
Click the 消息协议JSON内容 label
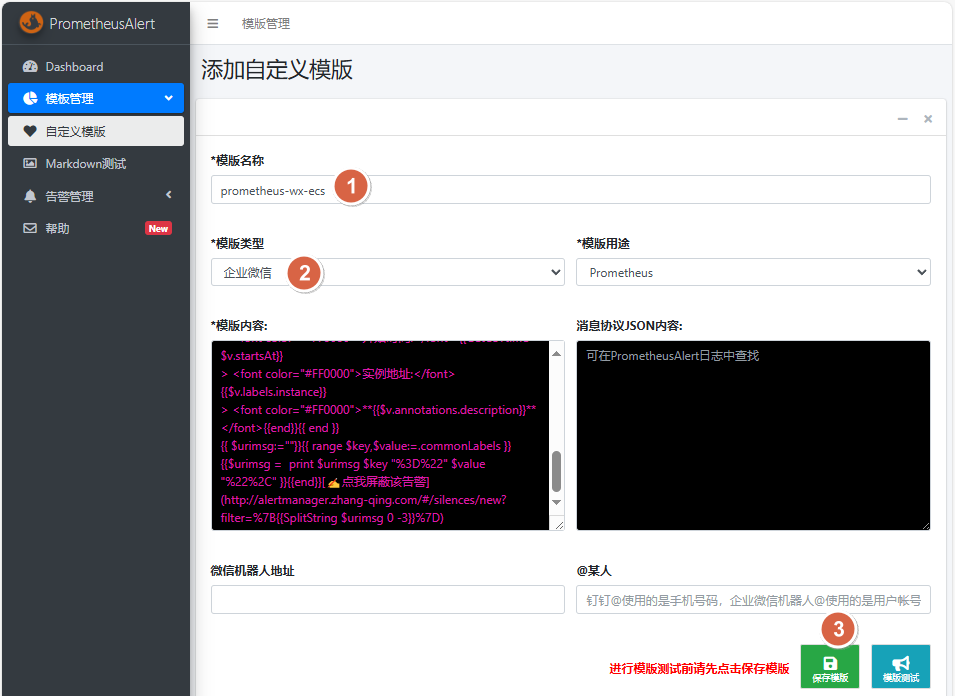629,326
